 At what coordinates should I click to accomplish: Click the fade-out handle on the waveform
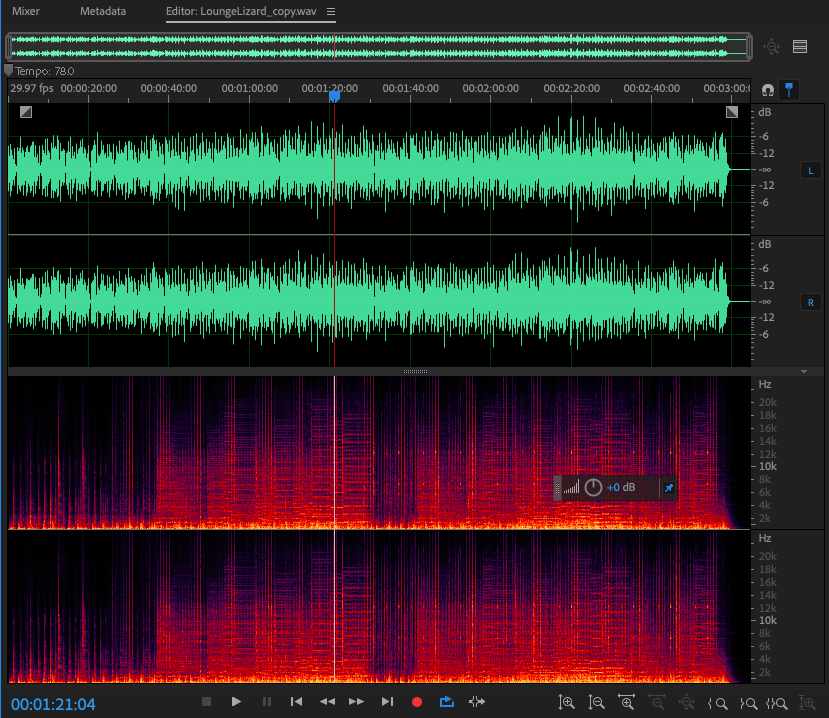click(732, 112)
